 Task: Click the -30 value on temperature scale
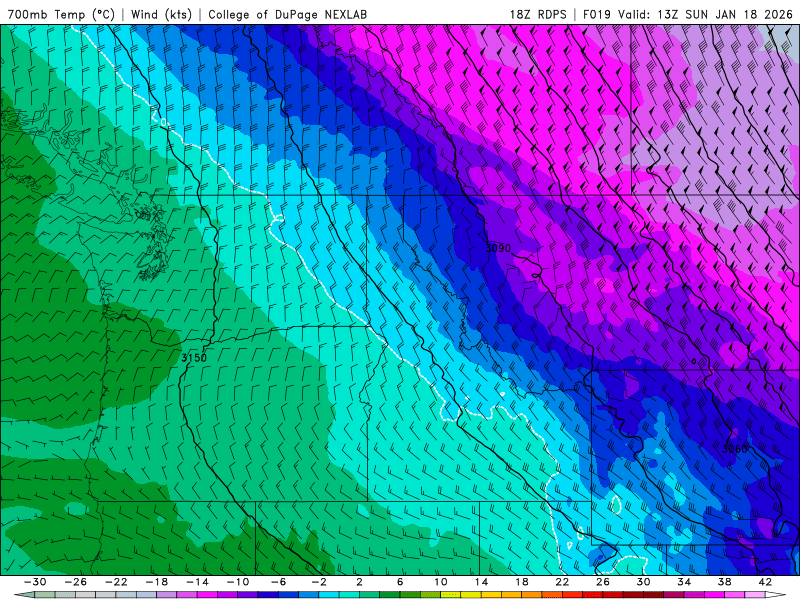tap(35, 582)
